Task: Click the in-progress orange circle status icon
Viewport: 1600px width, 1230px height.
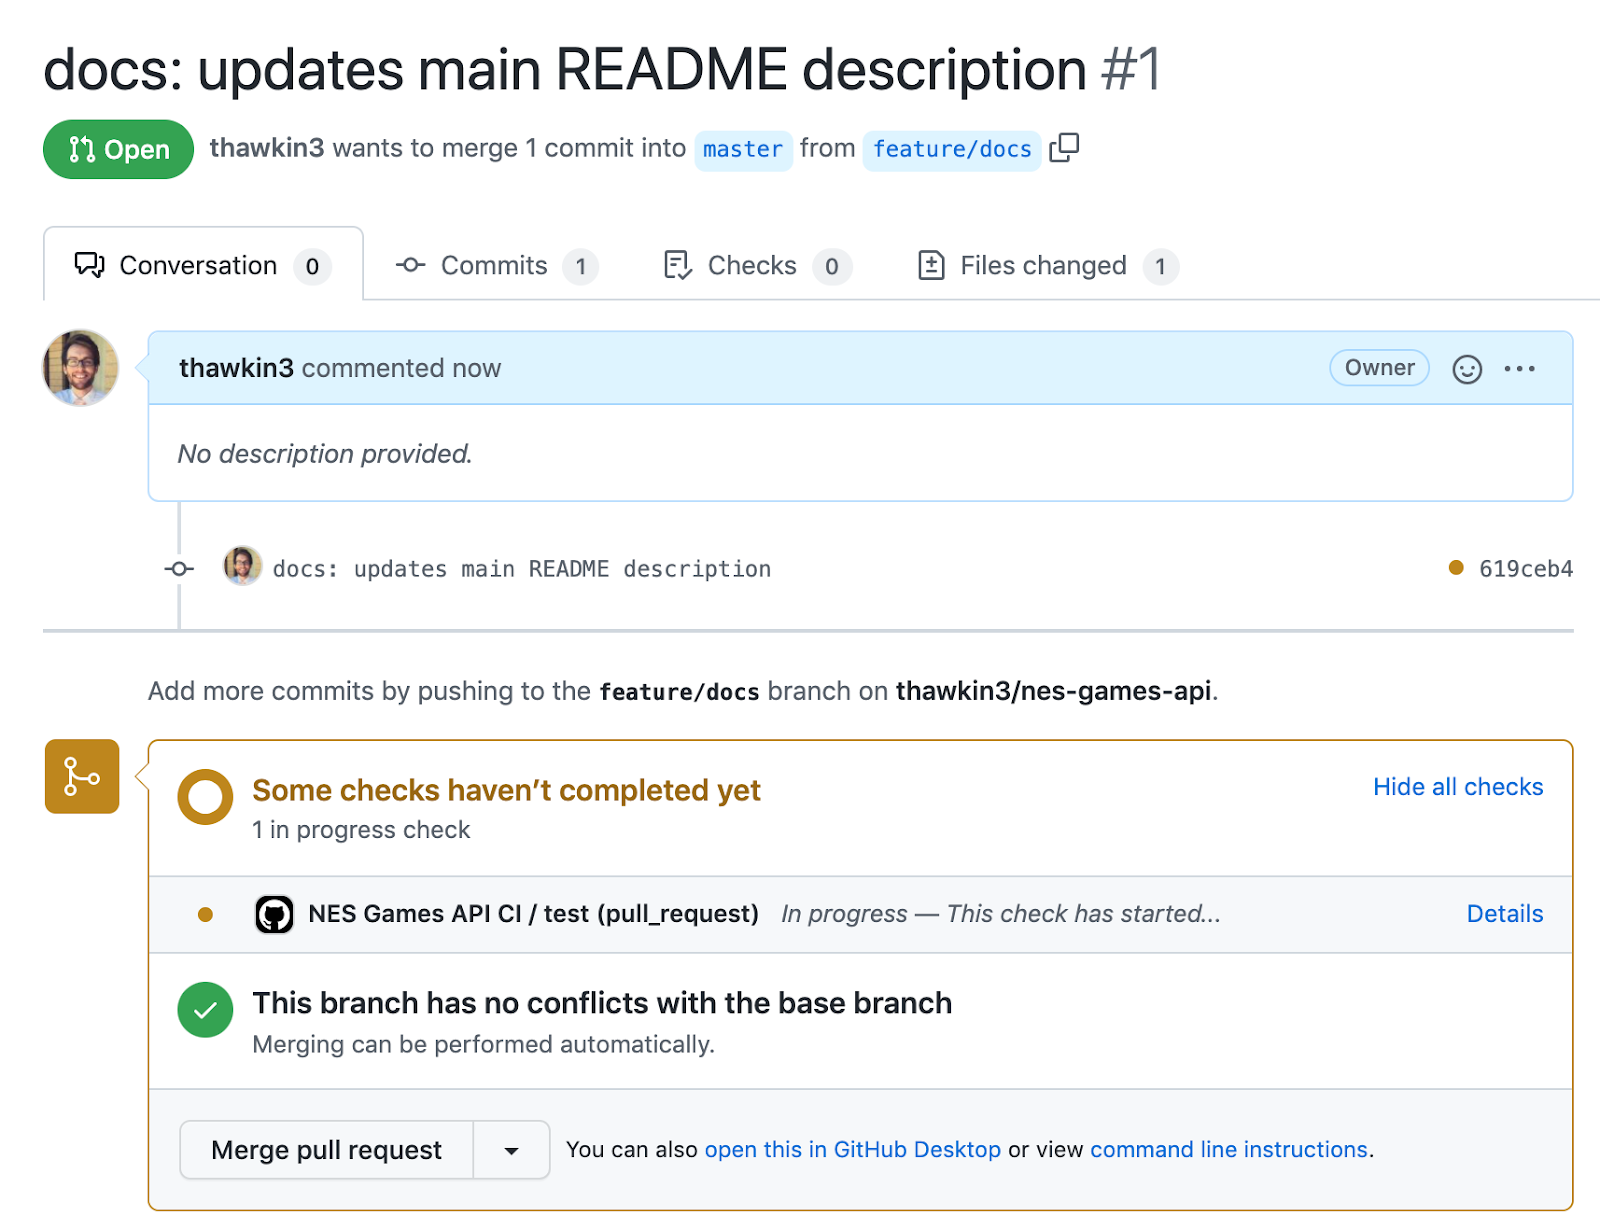Action: click(205, 797)
